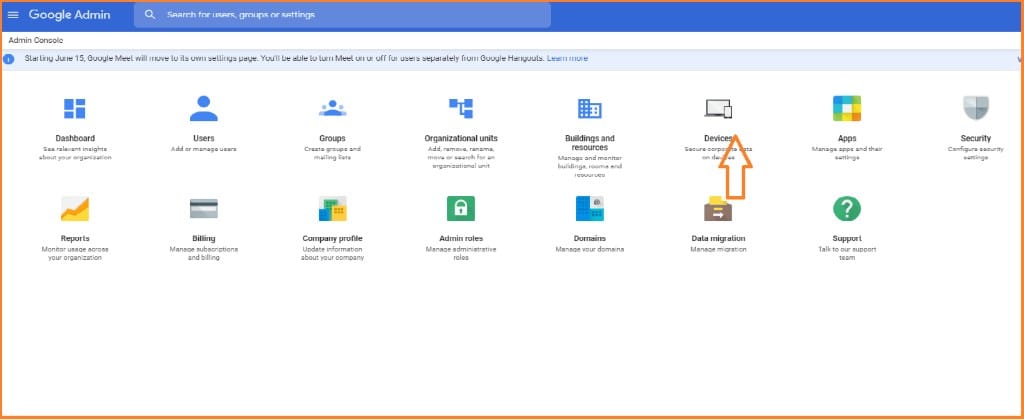The height and width of the screenshot is (420, 1024).
Task: Expand the Meet announcement banner chevron
Action: click(x=1017, y=59)
